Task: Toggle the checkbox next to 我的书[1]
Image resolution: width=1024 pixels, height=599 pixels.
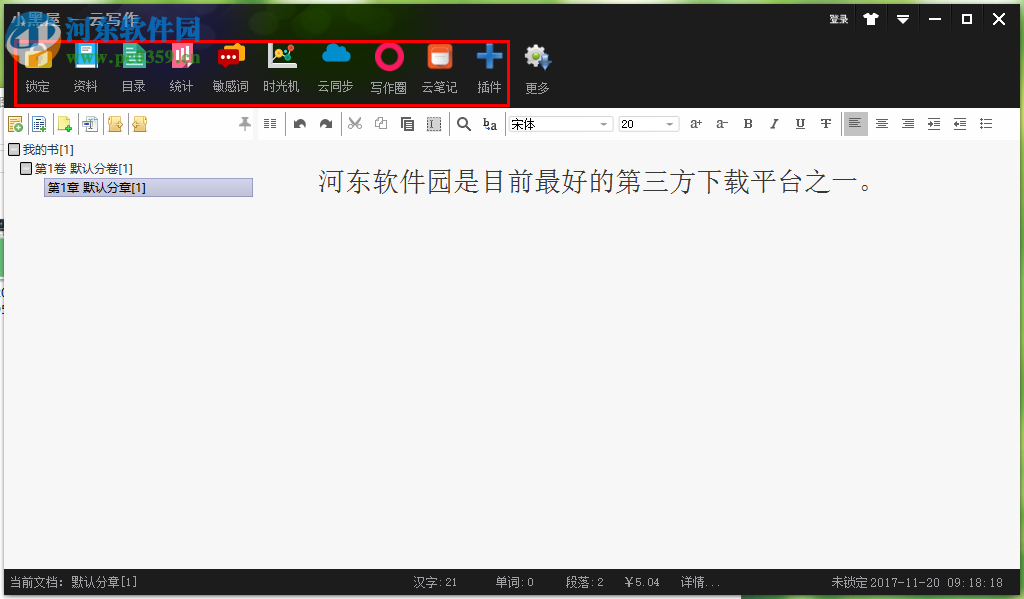Action: click(14, 148)
